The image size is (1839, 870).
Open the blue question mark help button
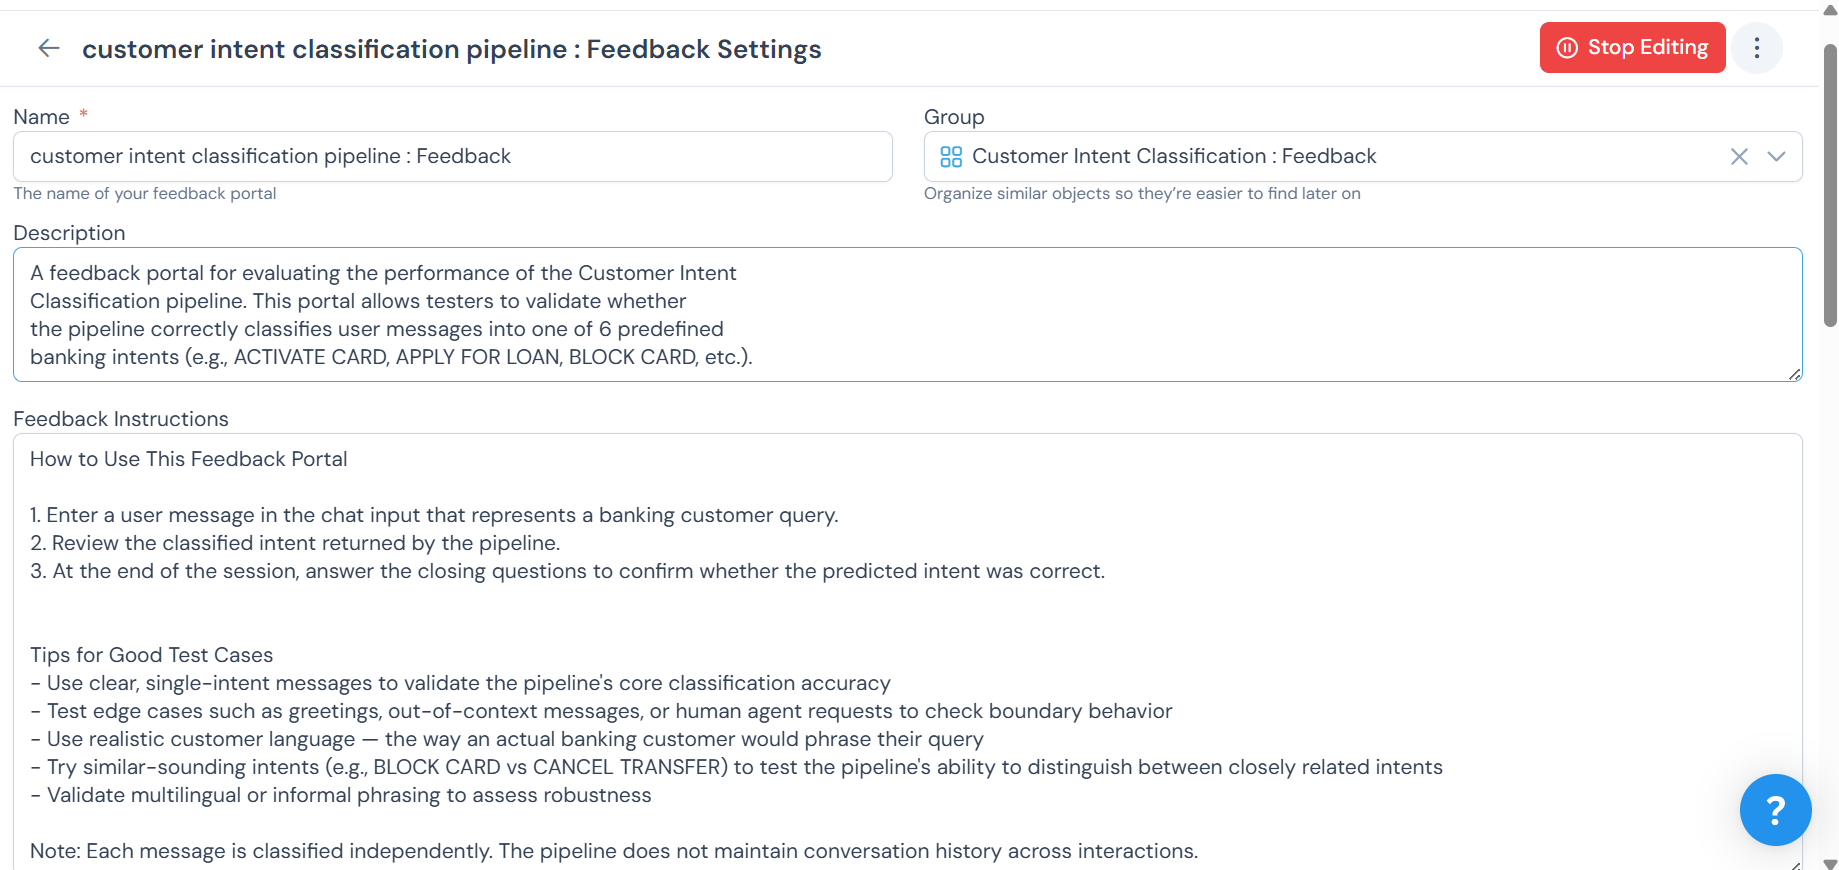(x=1775, y=810)
